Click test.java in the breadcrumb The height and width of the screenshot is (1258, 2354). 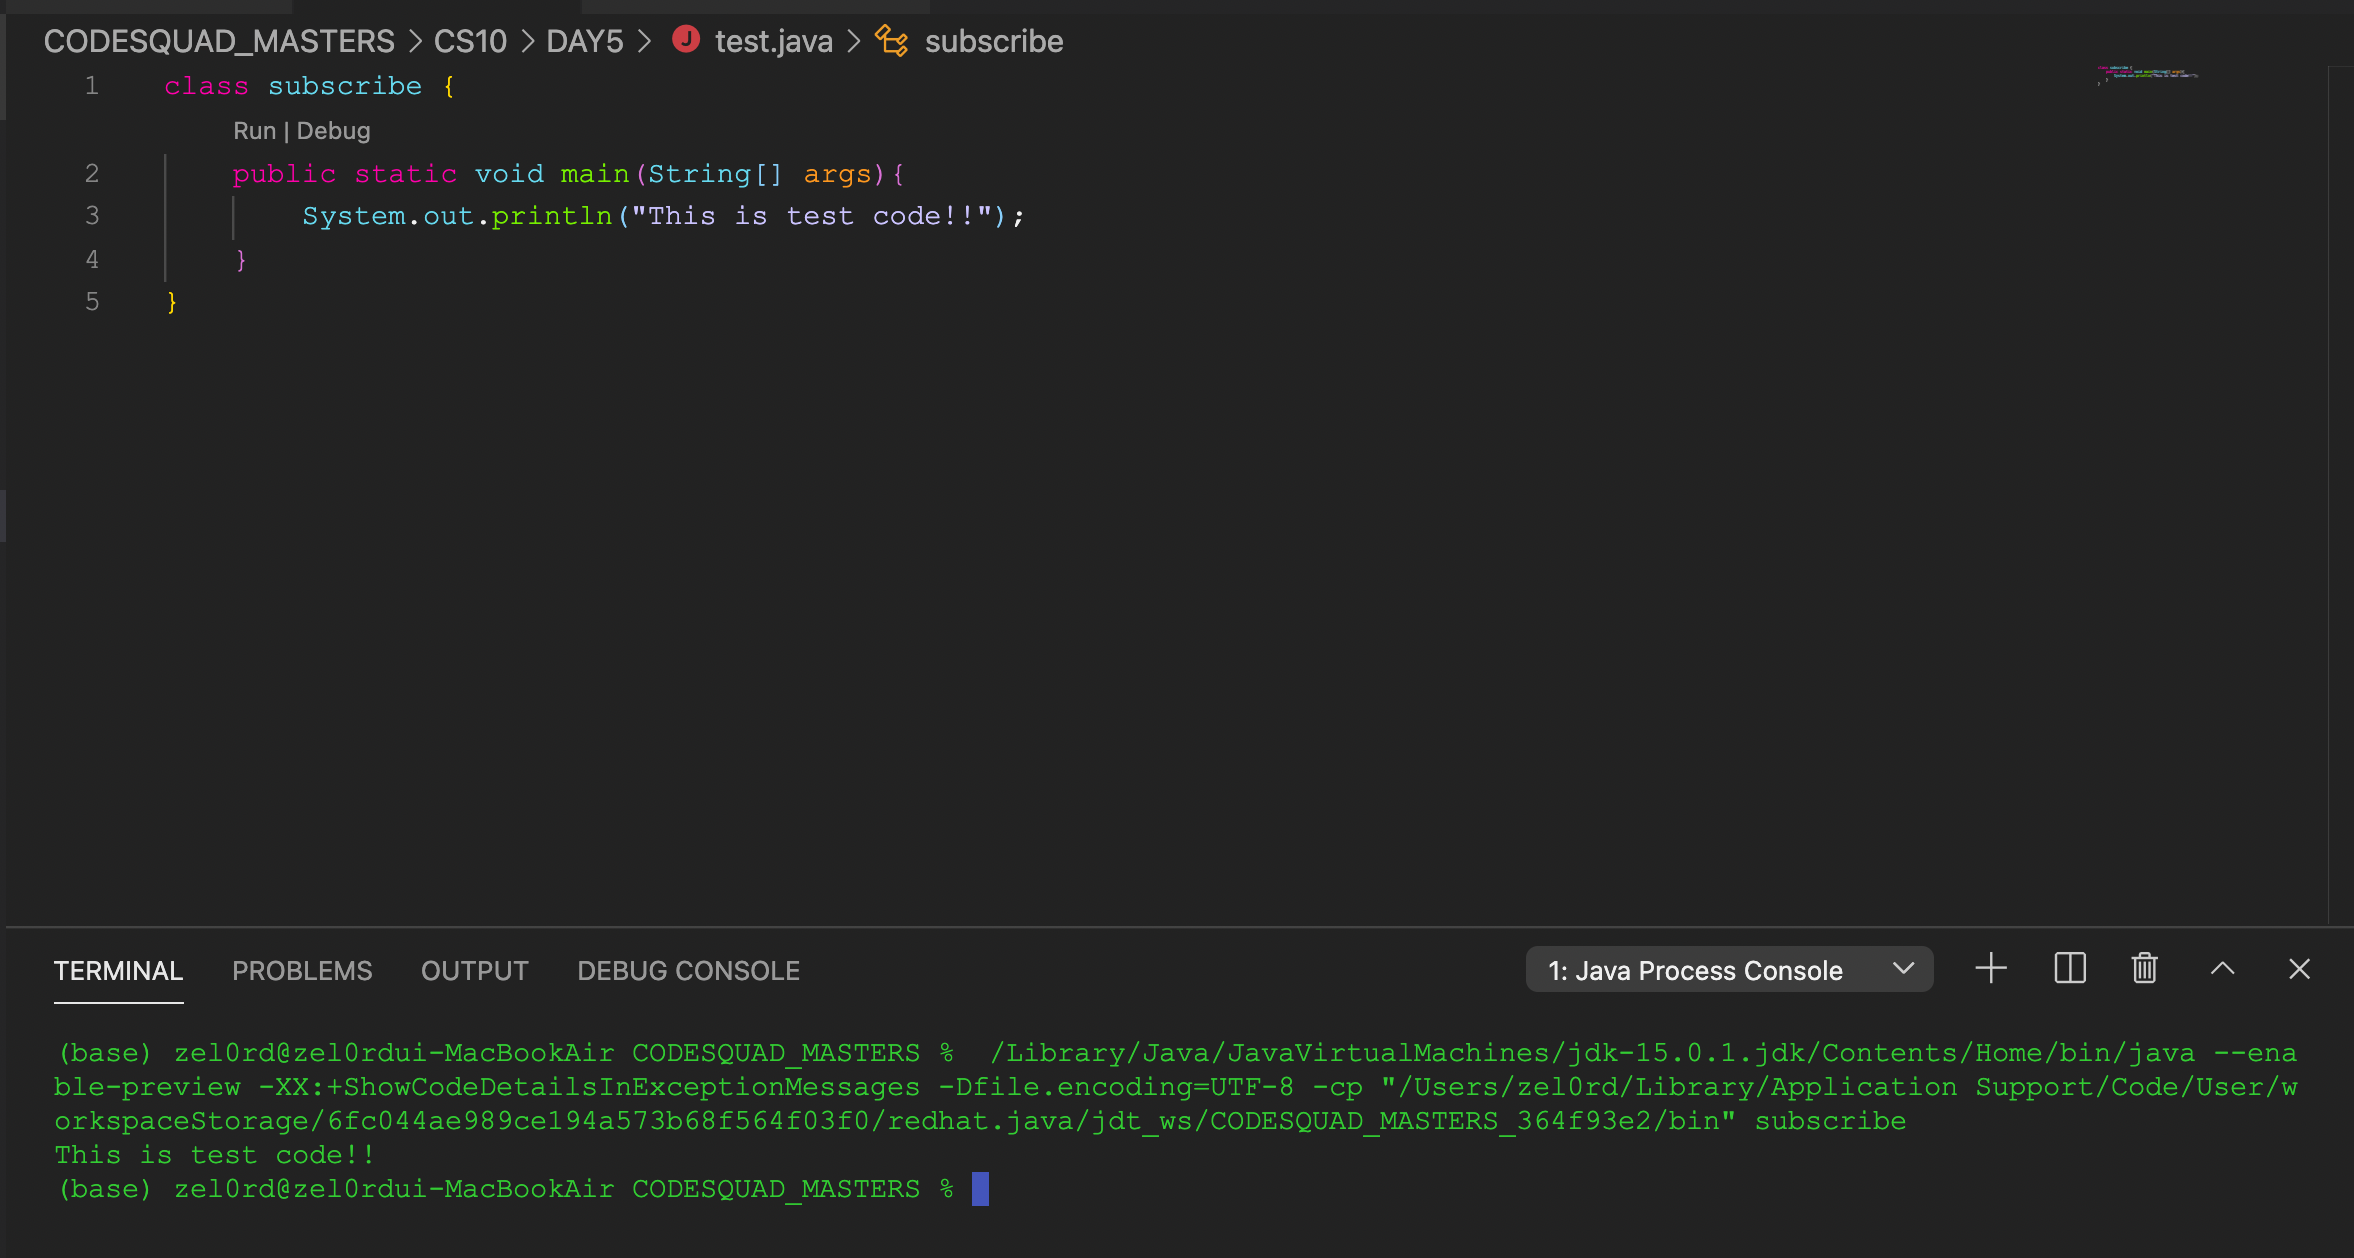[773, 41]
